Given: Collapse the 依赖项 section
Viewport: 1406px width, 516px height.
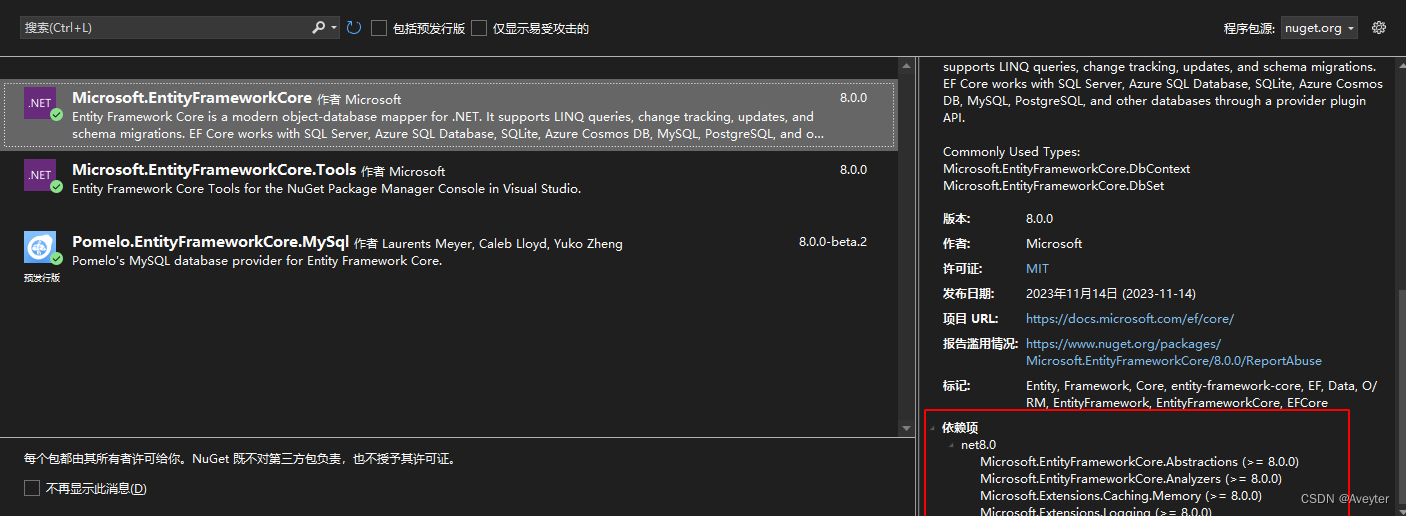Looking at the screenshot, I should [x=934, y=428].
